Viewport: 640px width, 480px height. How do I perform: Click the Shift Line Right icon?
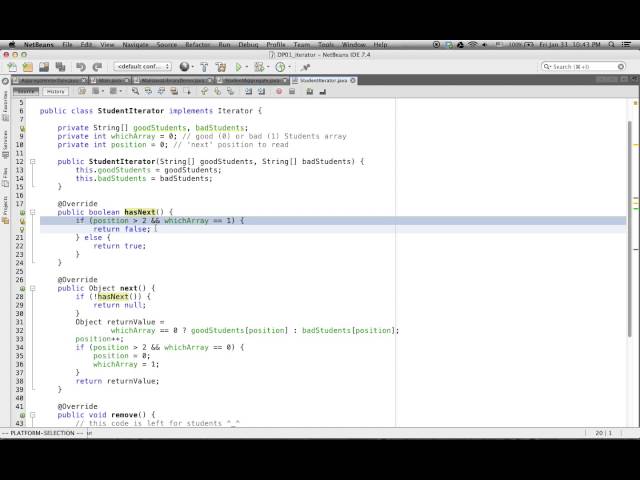pos(261,91)
